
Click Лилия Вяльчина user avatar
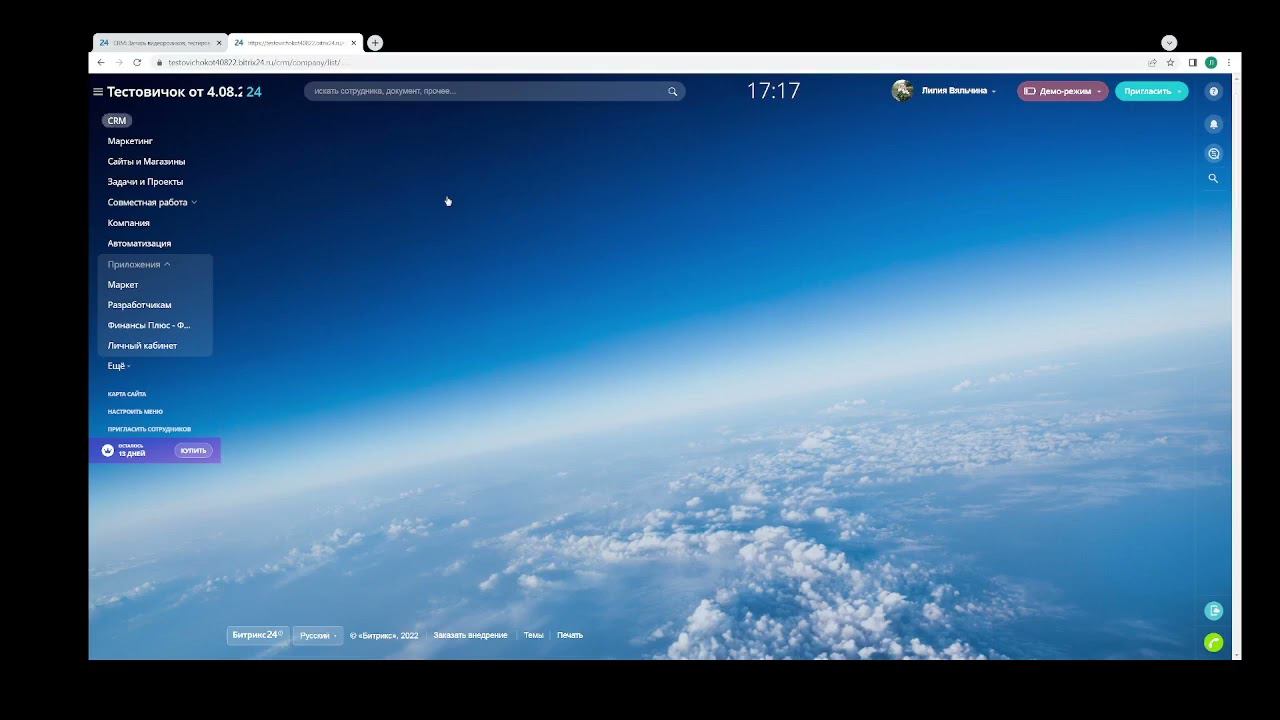click(902, 91)
